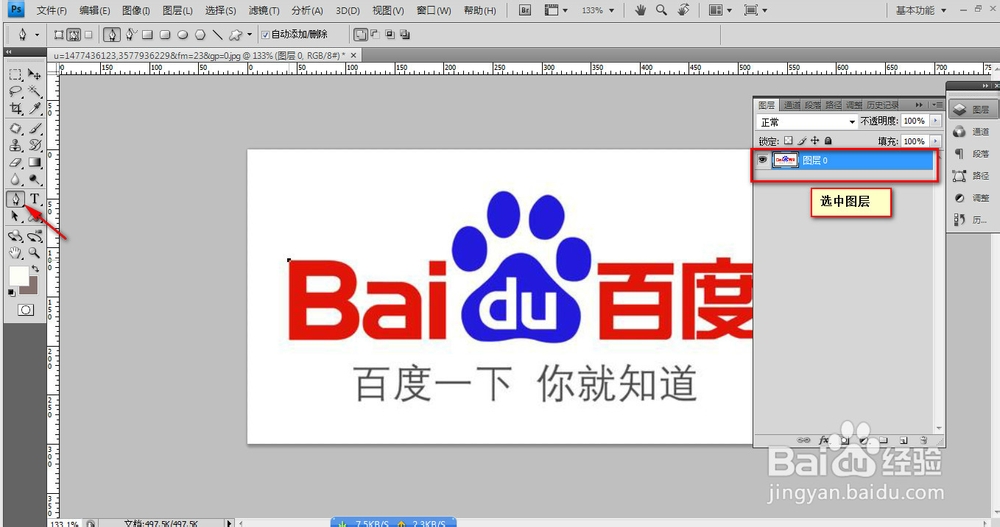1000x527 pixels.
Task: Select the Horizontal Type tool
Action: click(34, 199)
